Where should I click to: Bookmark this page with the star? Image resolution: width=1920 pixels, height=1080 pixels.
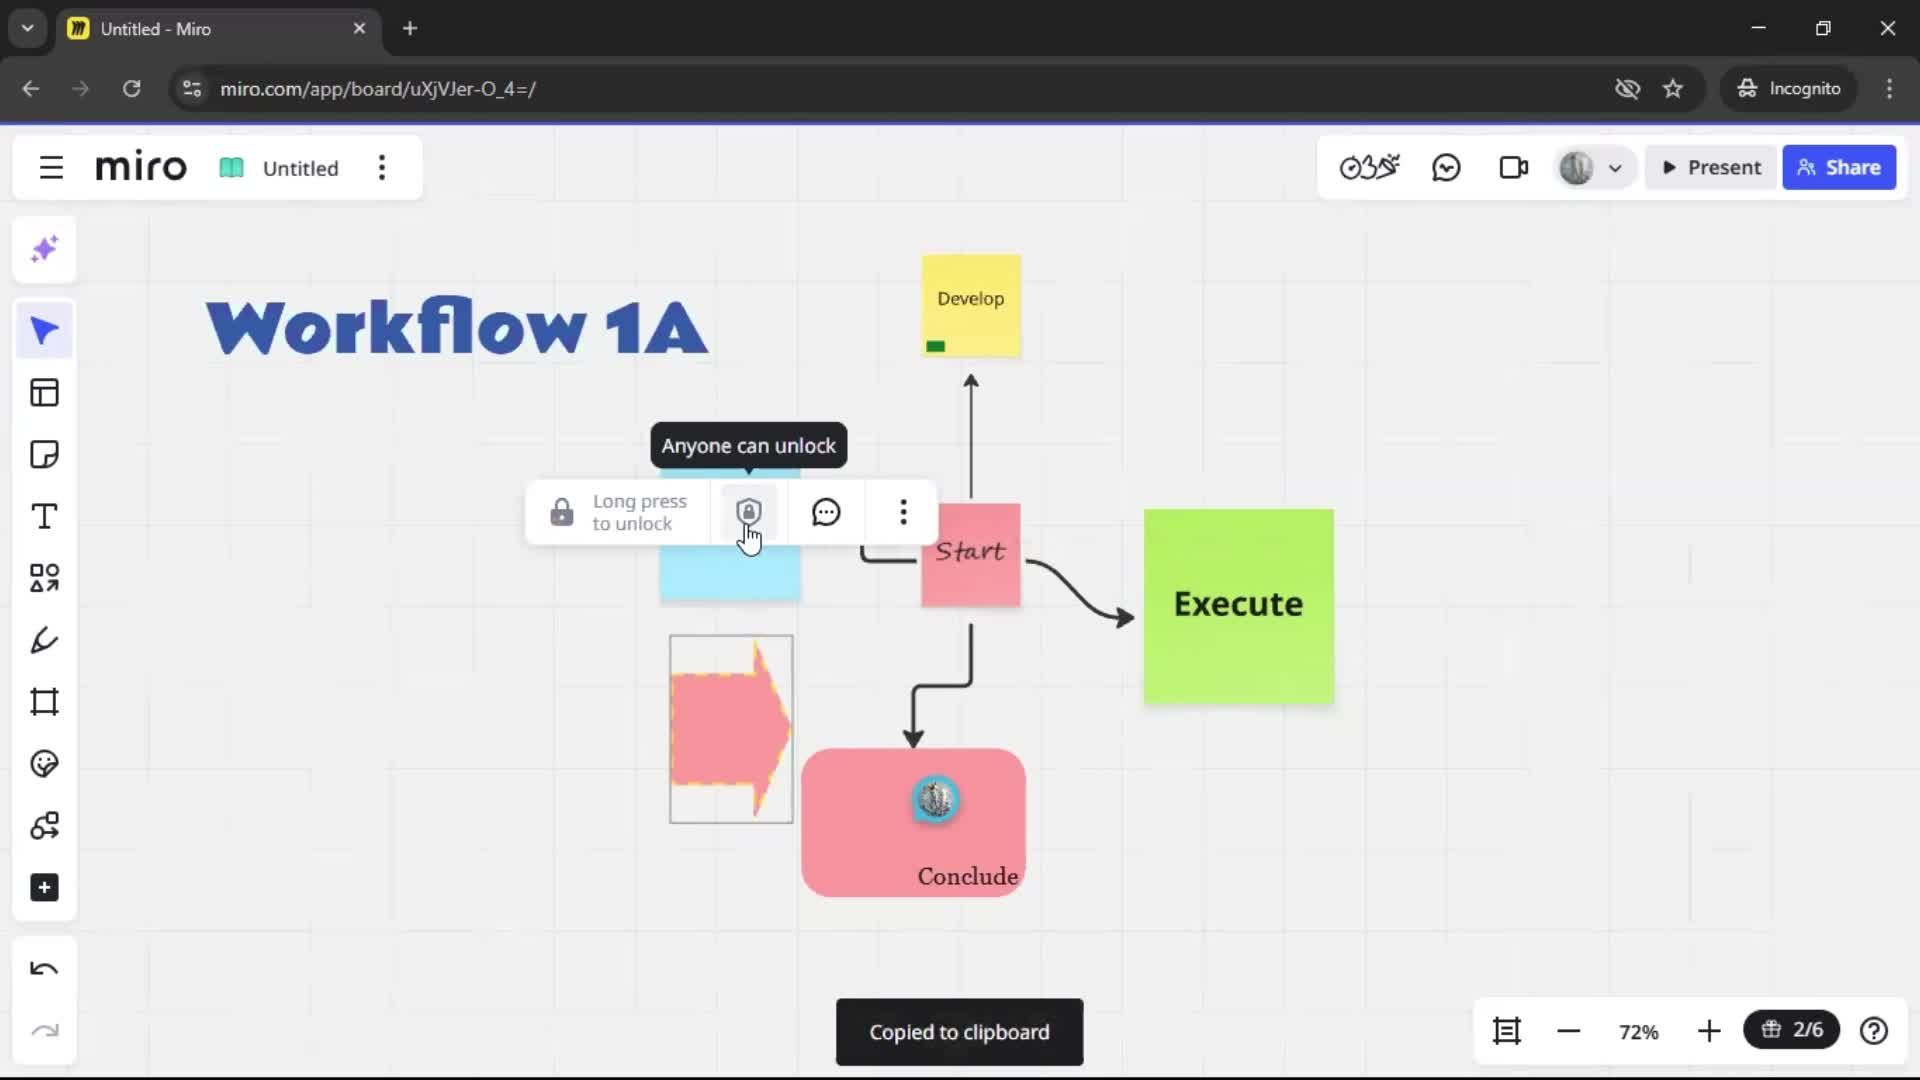click(x=1673, y=88)
